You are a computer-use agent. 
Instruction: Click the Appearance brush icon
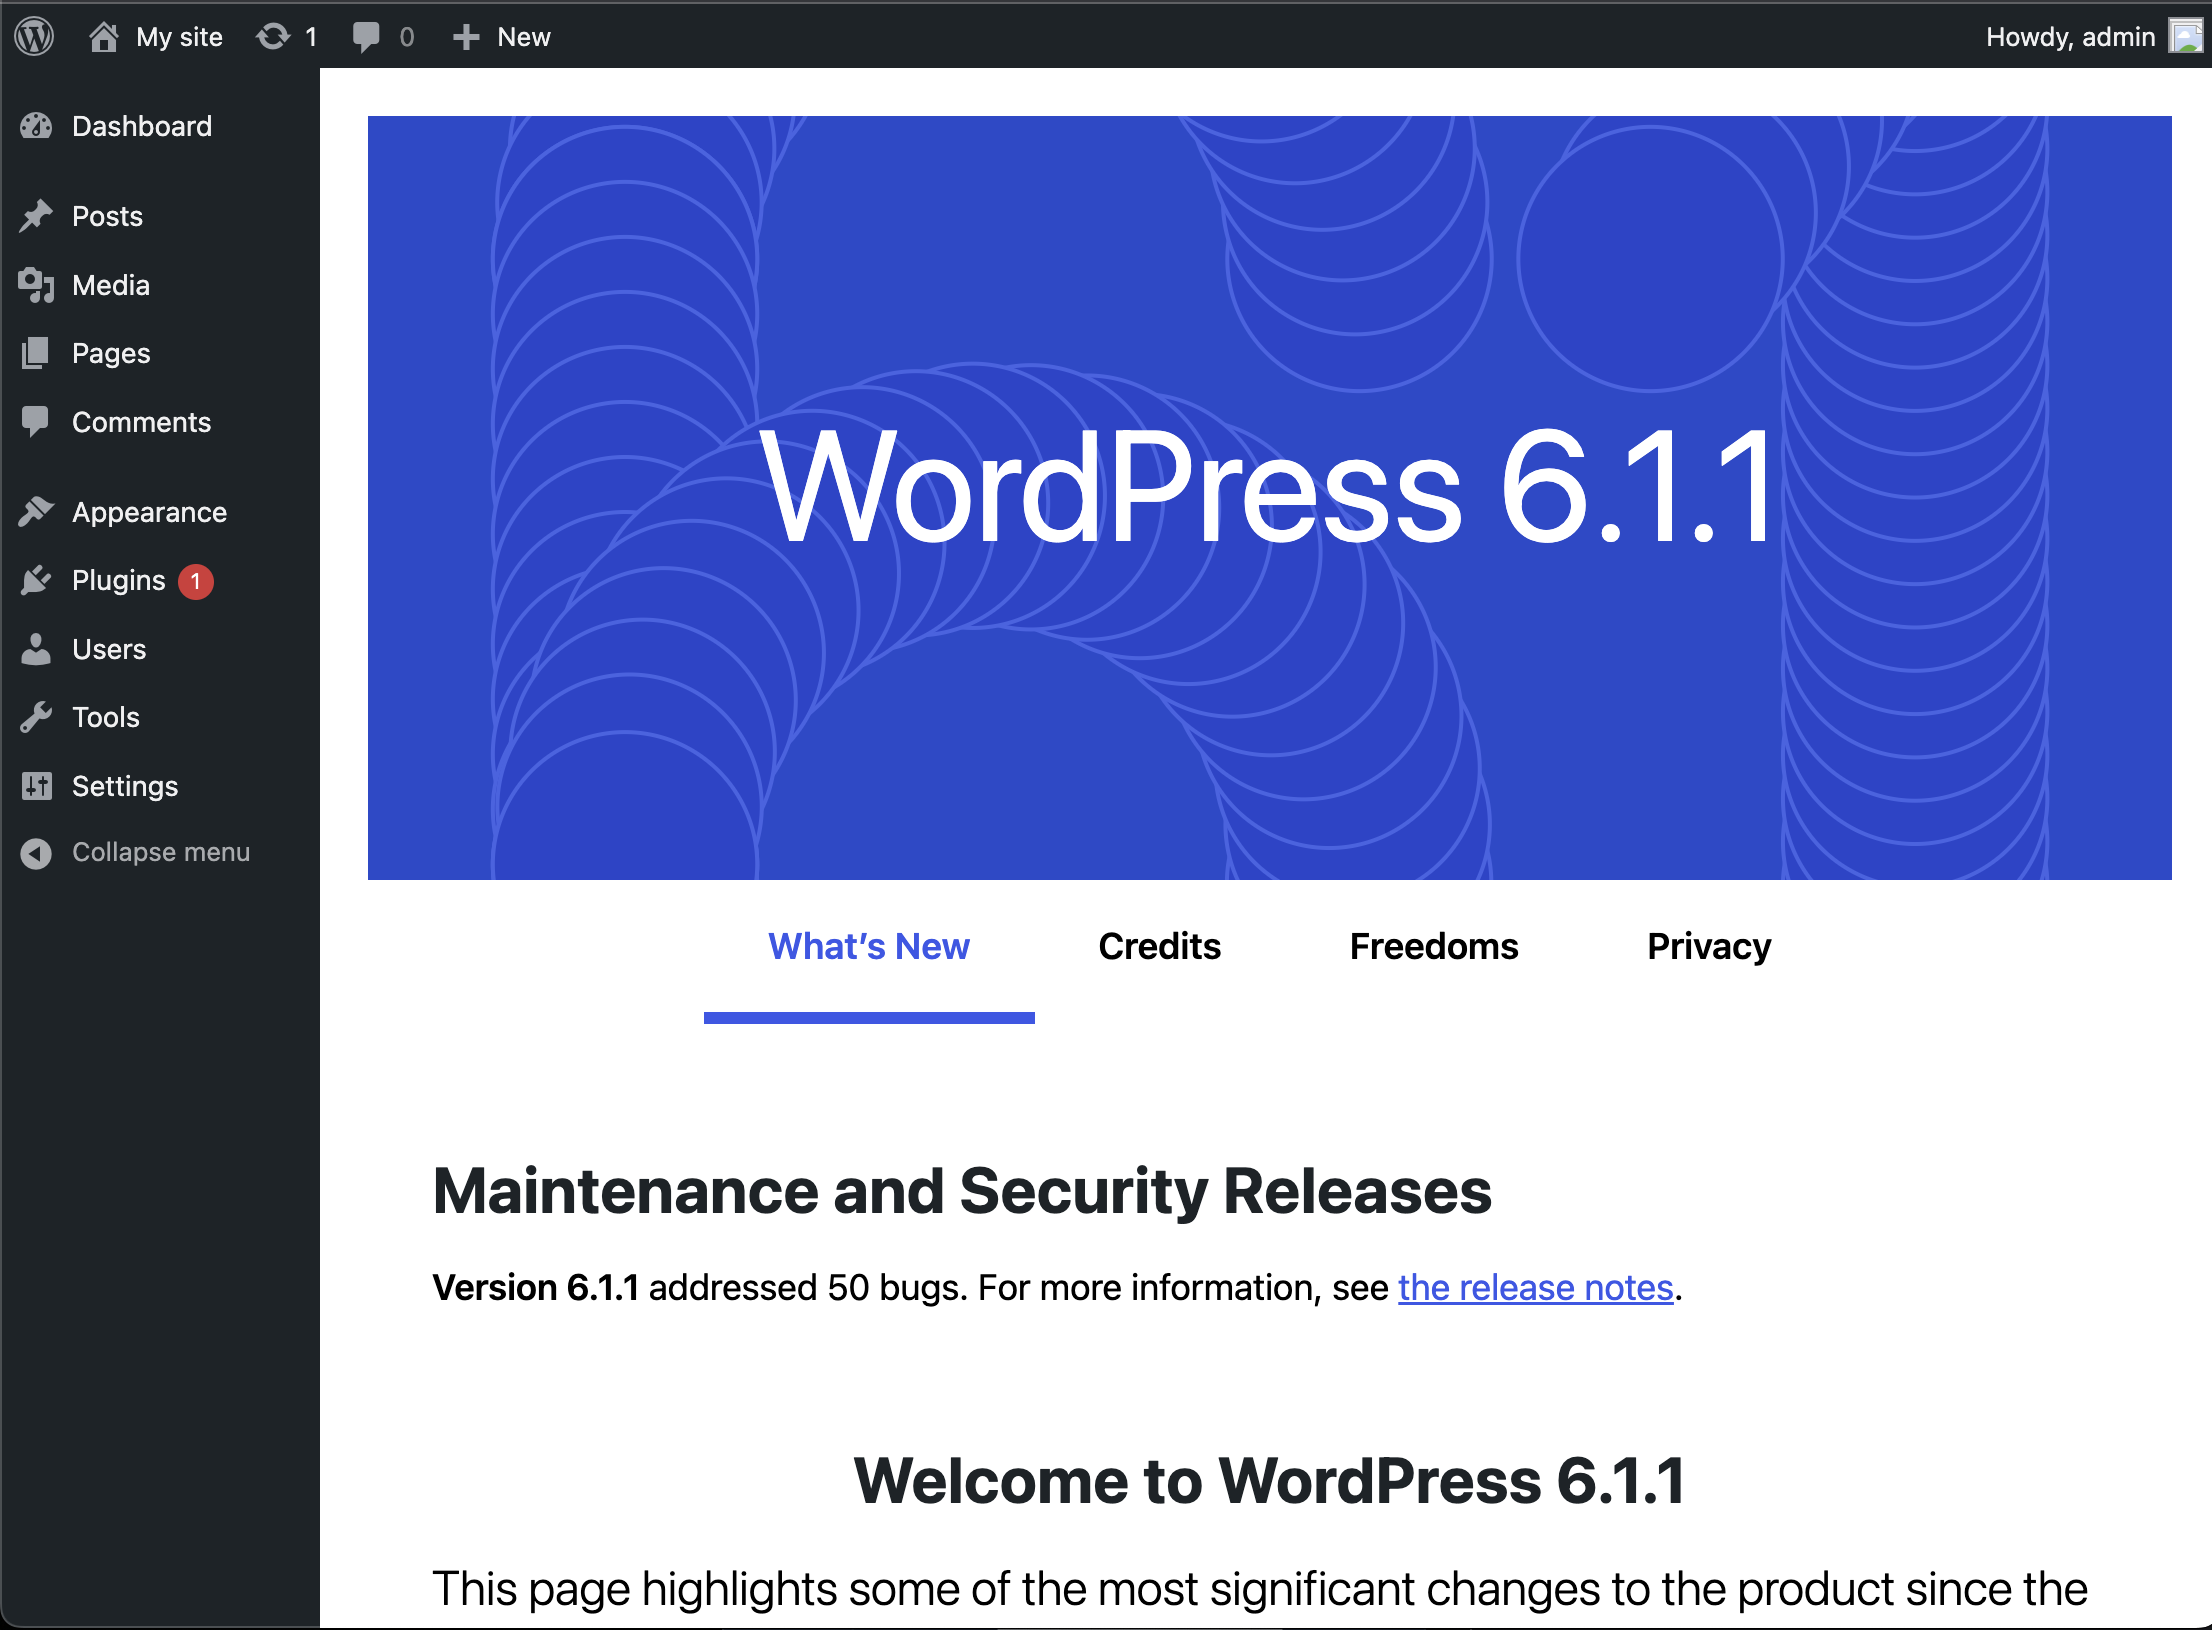click(x=37, y=511)
